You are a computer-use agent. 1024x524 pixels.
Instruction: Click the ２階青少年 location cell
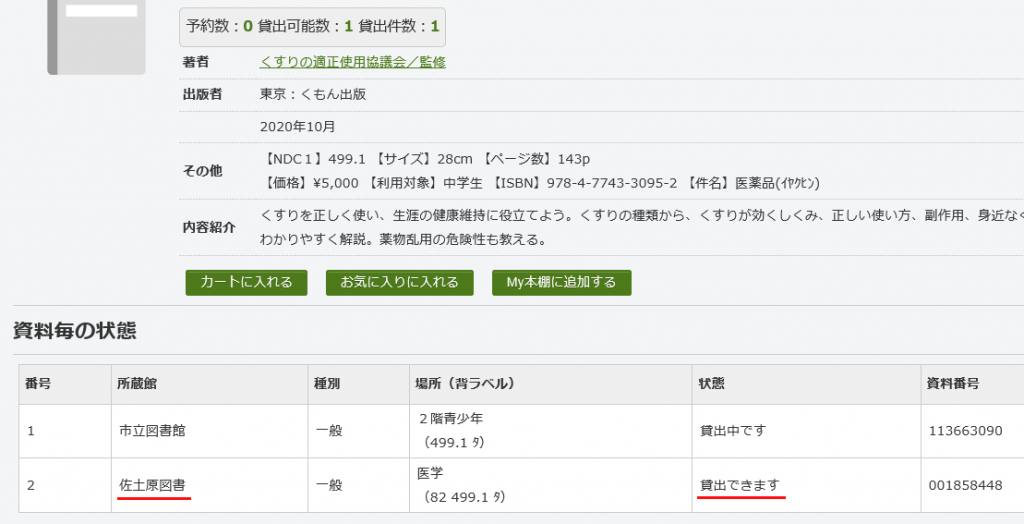pyautogui.click(x=551, y=431)
